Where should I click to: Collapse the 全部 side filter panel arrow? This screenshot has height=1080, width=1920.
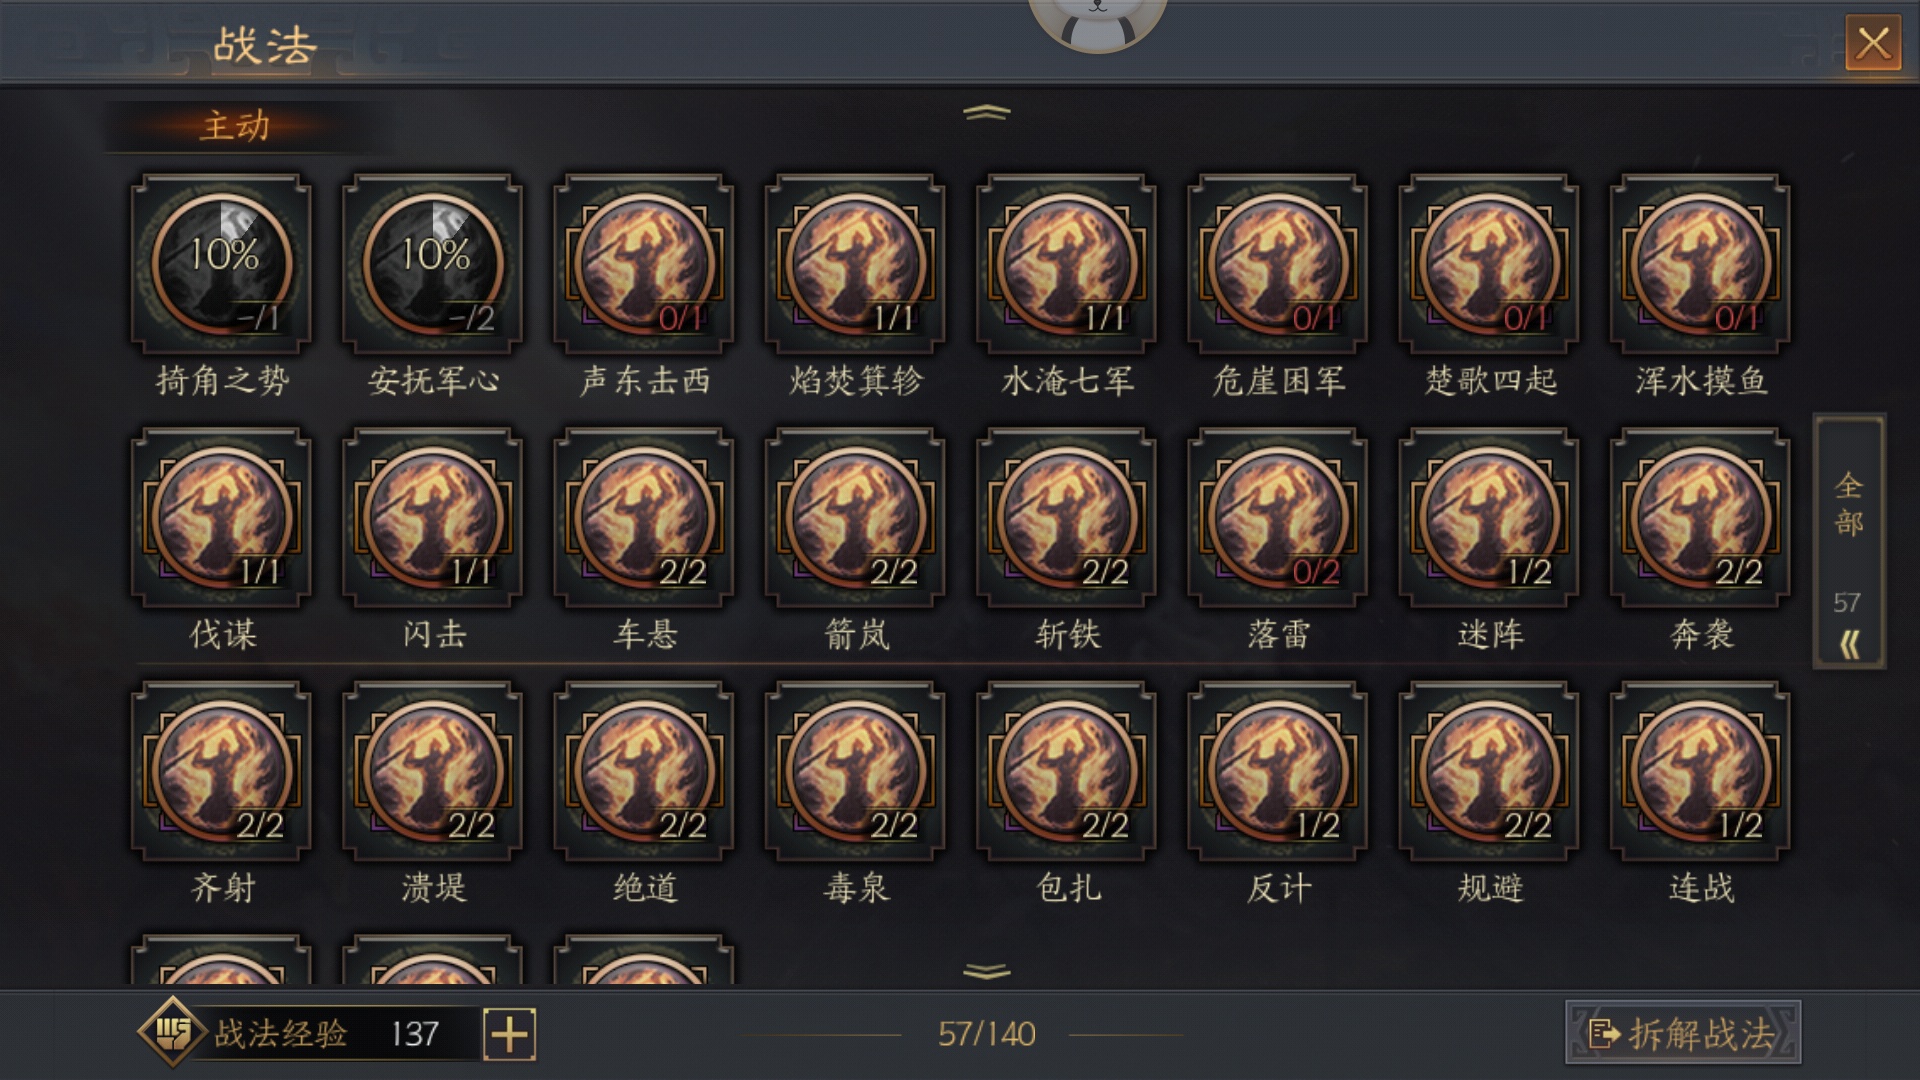click(x=1849, y=644)
